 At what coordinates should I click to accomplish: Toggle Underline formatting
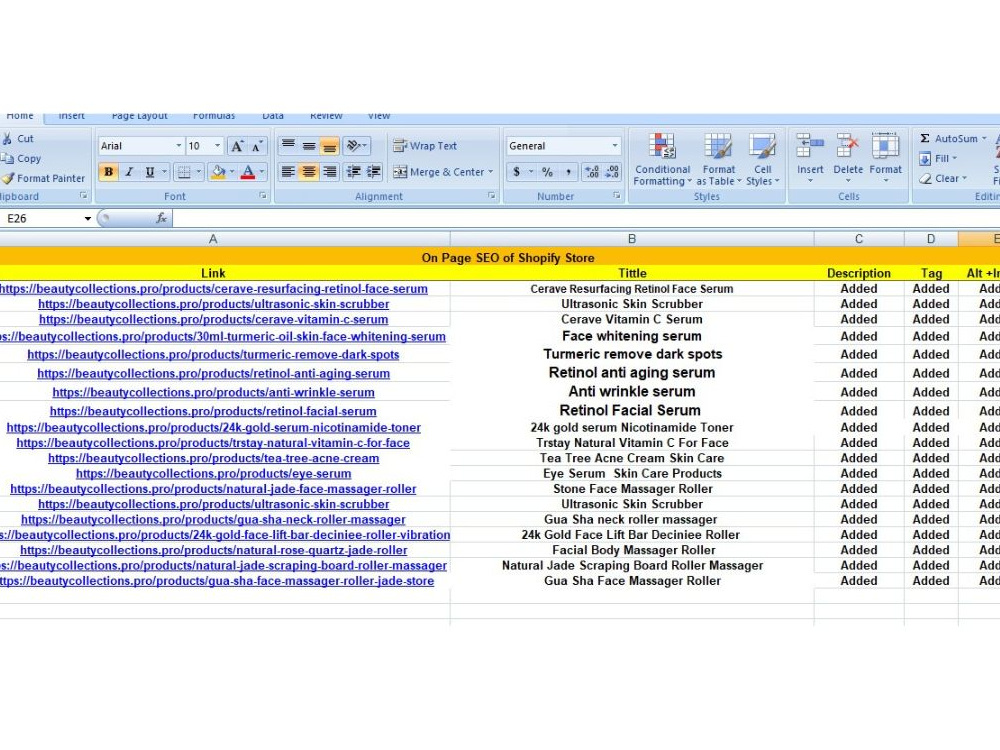pyautogui.click(x=150, y=172)
